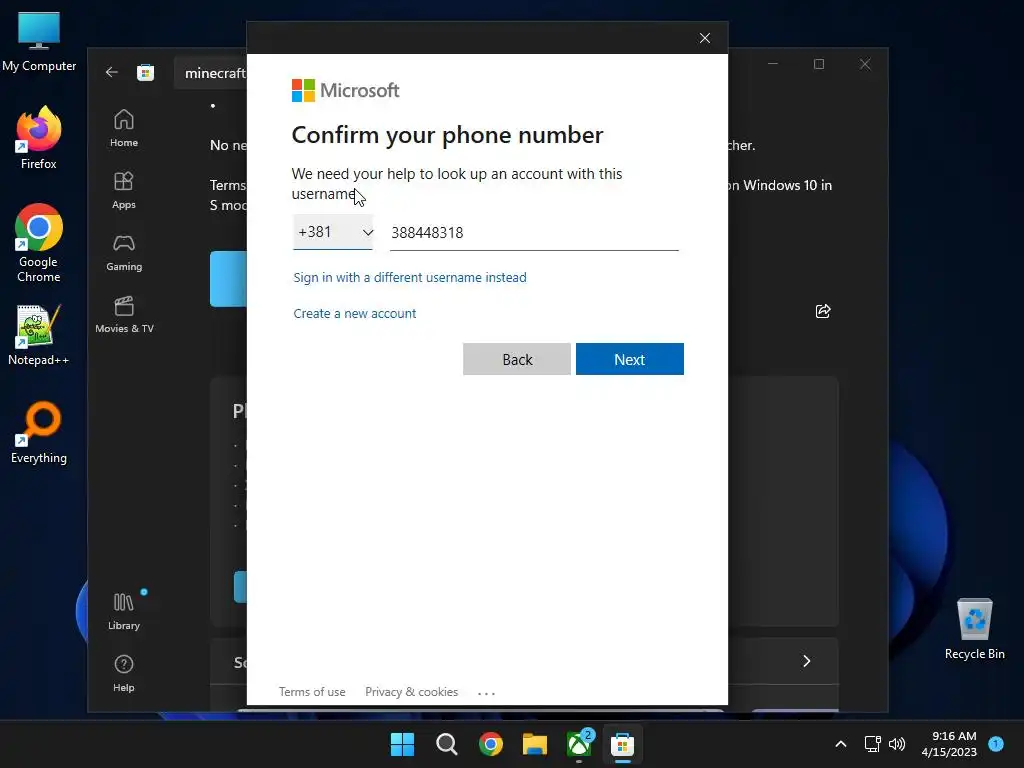Click the Back button
Screen dimensions: 1024x768
517,359
